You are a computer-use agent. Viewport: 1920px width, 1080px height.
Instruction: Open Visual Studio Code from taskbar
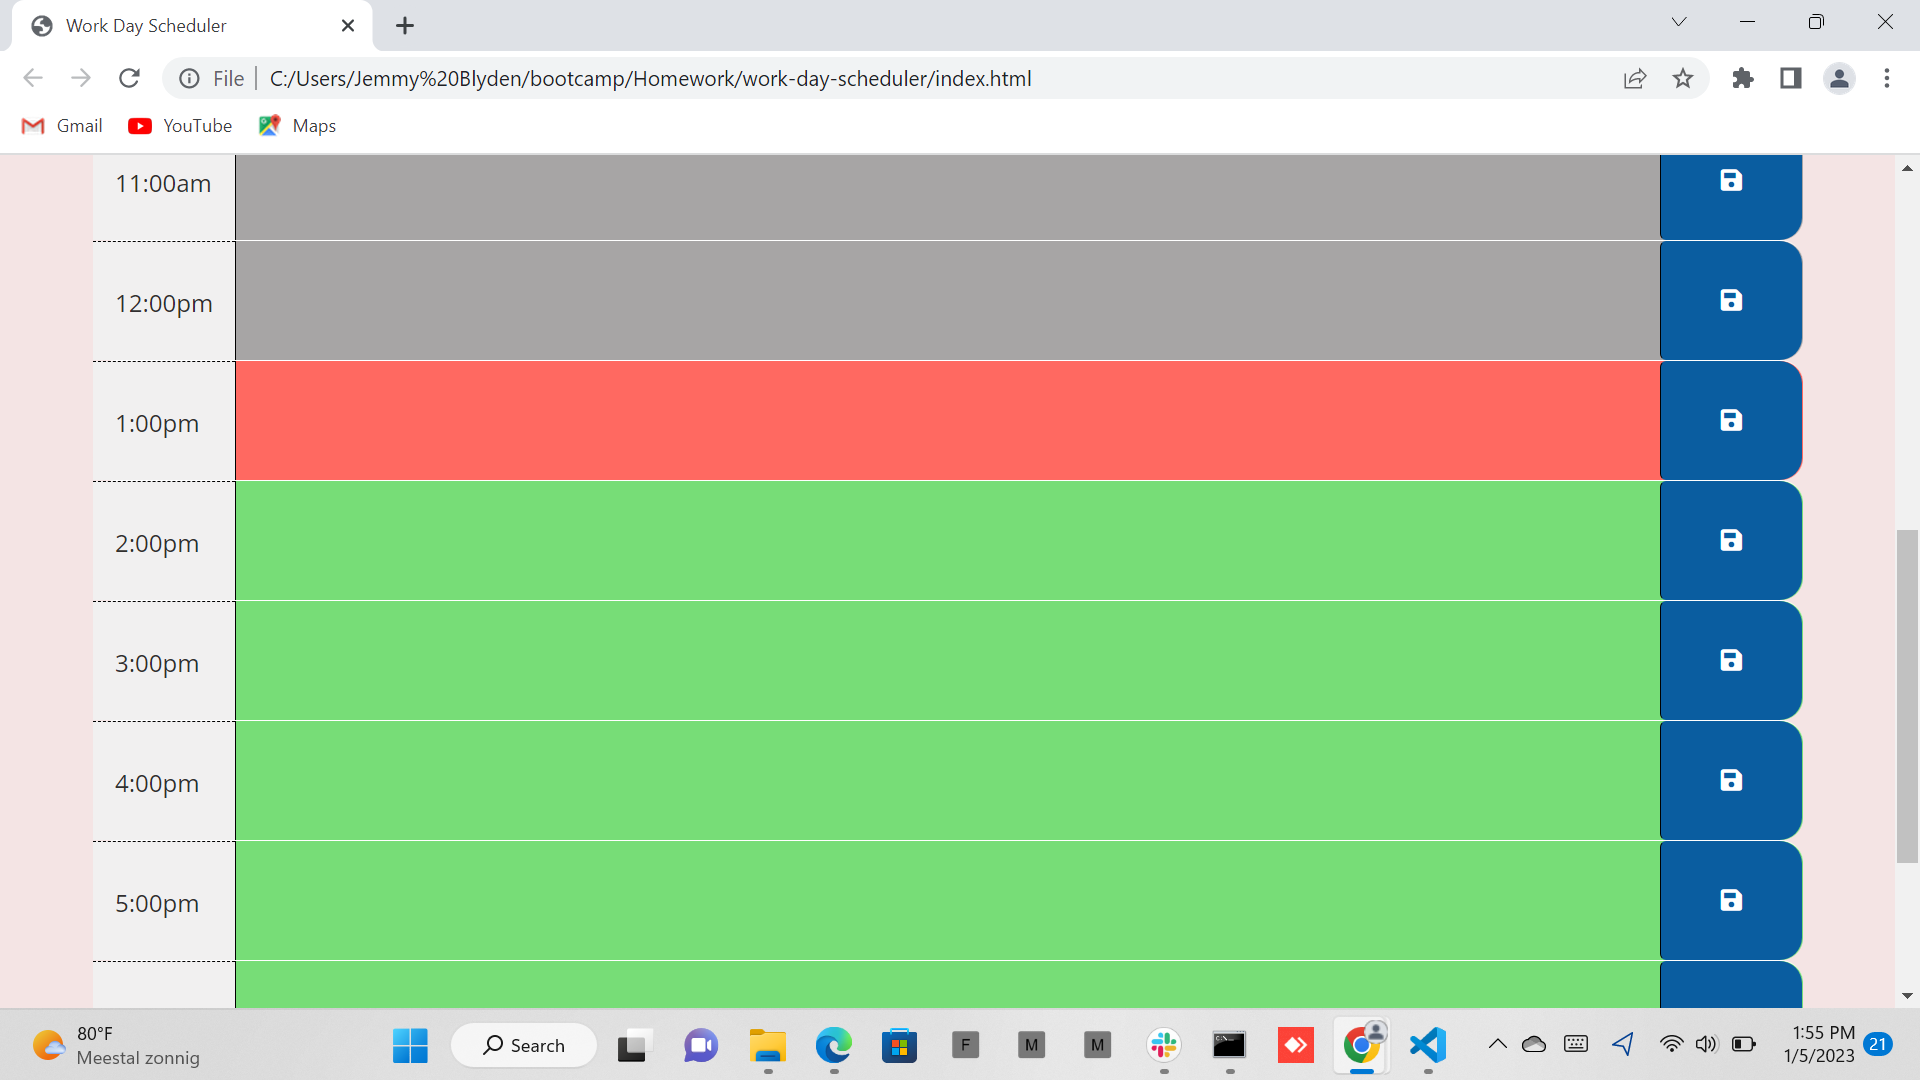(x=1427, y=1045)
